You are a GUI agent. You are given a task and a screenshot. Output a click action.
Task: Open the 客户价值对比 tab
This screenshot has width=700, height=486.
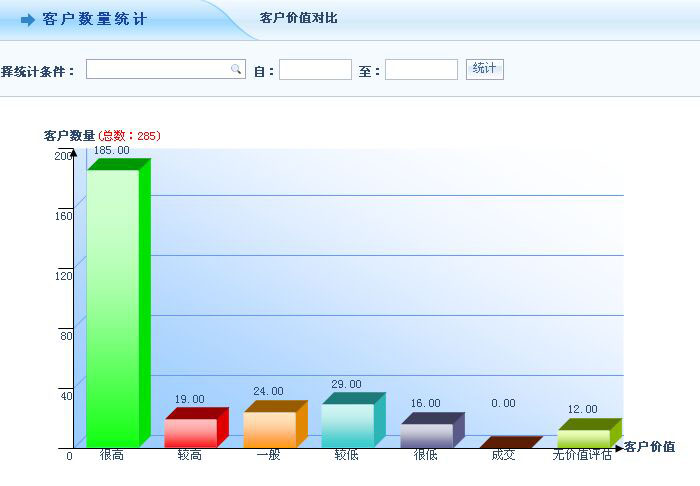point(298,18)
